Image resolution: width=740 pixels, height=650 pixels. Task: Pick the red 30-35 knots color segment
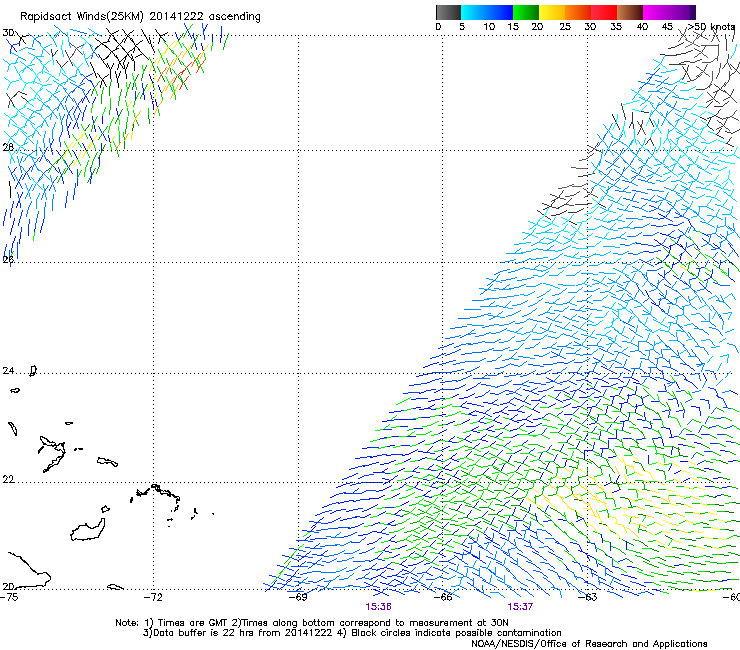604,12
